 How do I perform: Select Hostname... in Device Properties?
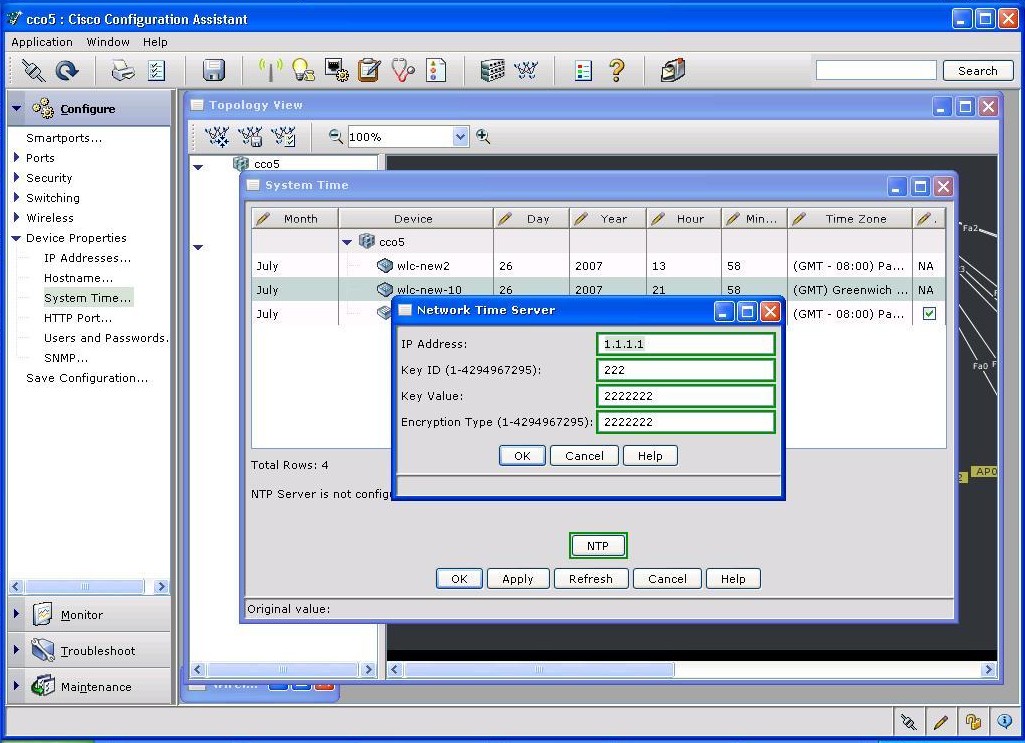coord(78,278)
